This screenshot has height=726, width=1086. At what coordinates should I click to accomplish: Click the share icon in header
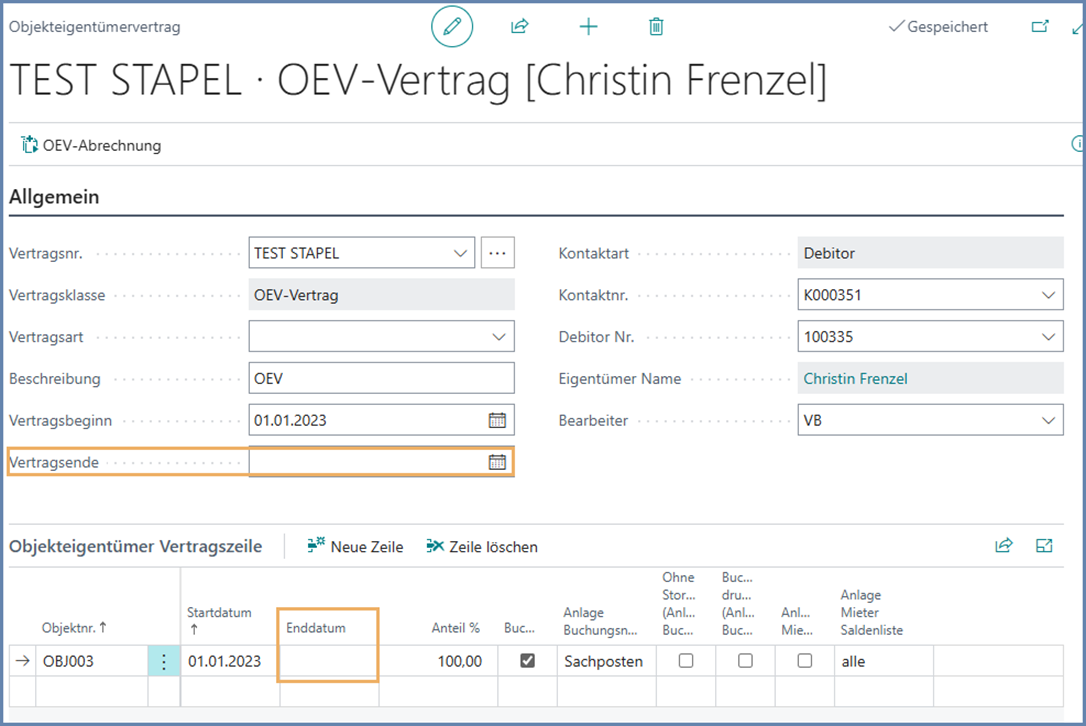click(x=519, y=27)
